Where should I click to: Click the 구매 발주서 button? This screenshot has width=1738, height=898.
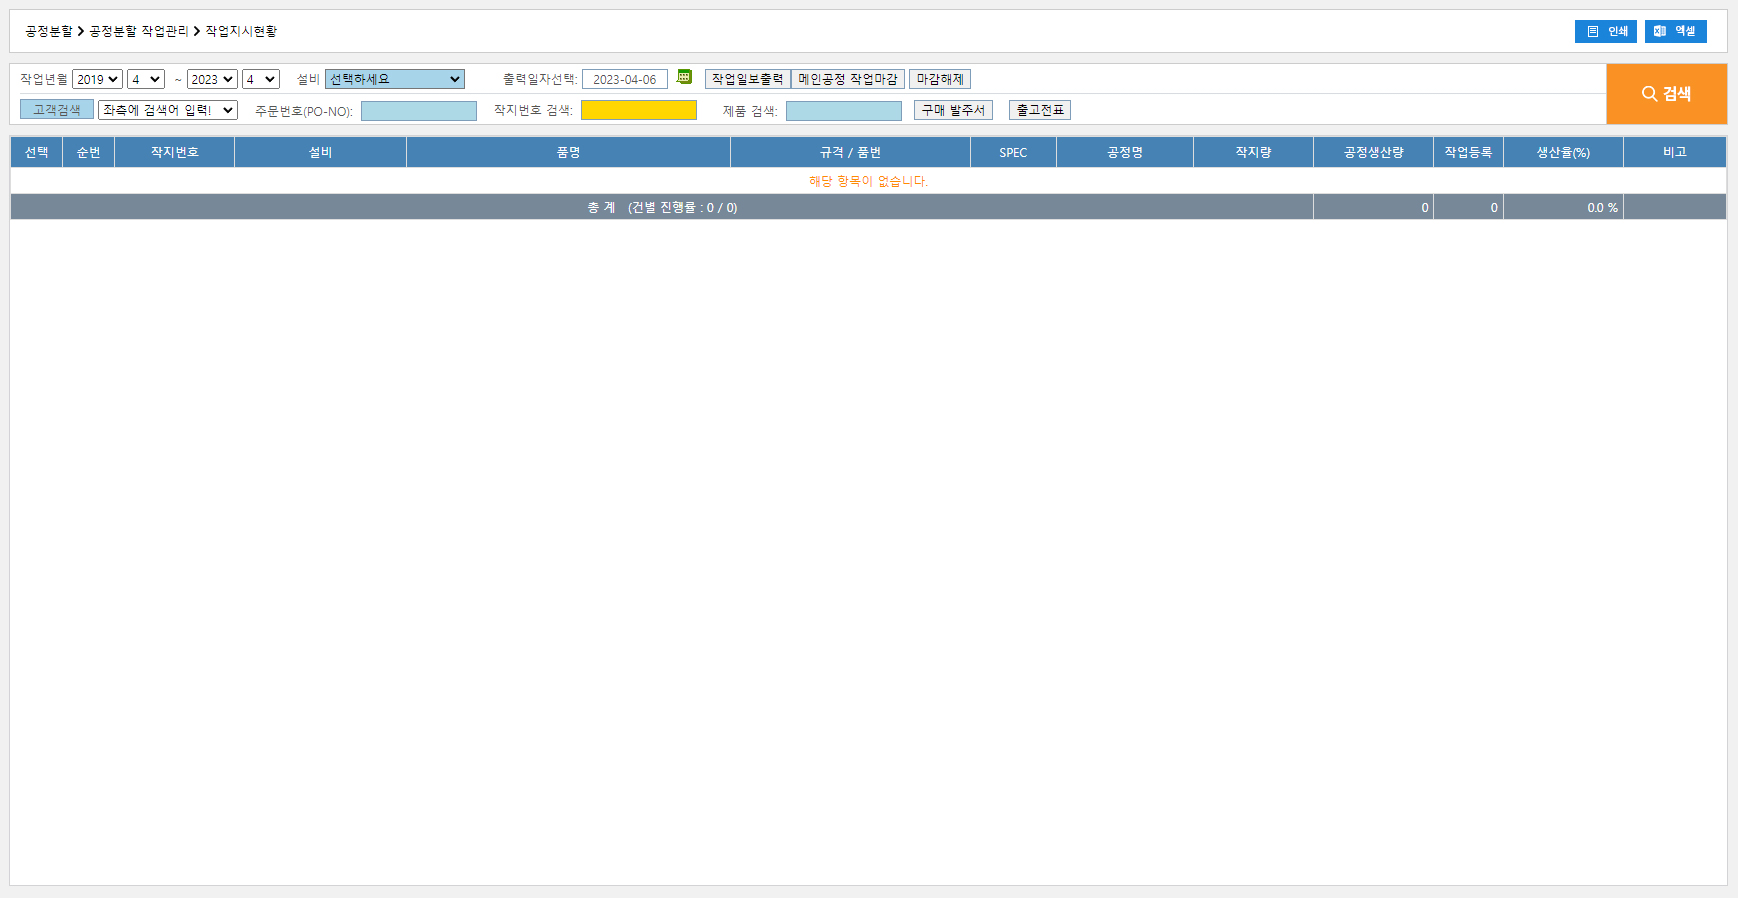(x=953, y=110)
